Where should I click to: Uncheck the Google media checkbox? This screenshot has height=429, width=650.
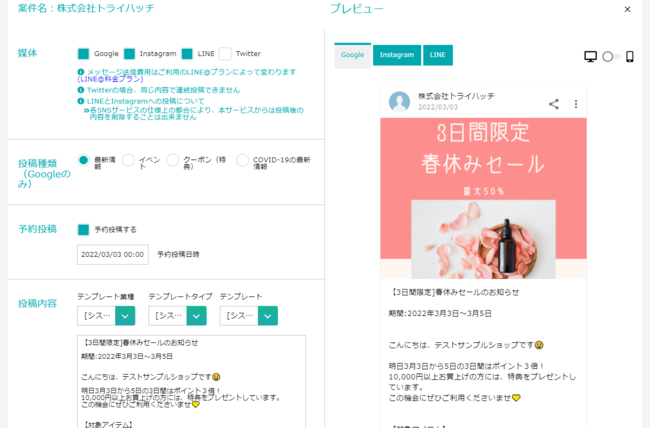[x=84, y=54]
